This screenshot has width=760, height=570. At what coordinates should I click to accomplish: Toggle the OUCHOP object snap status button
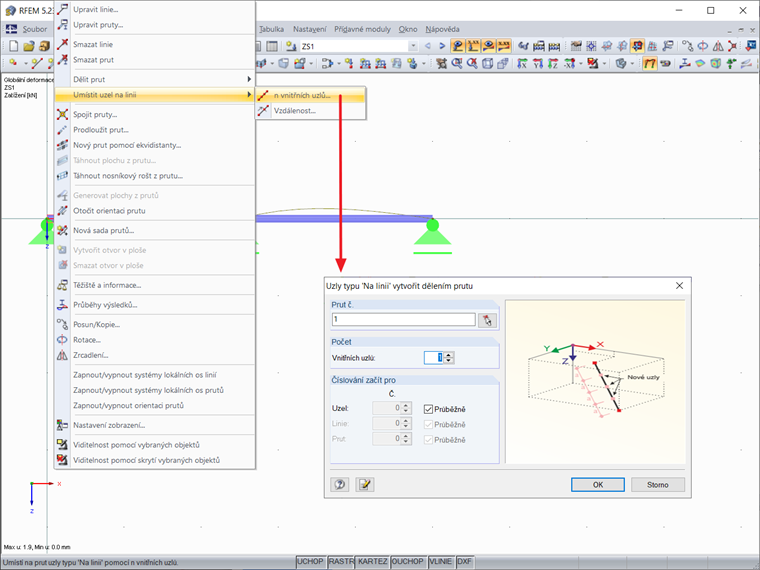tap(407, 561)
